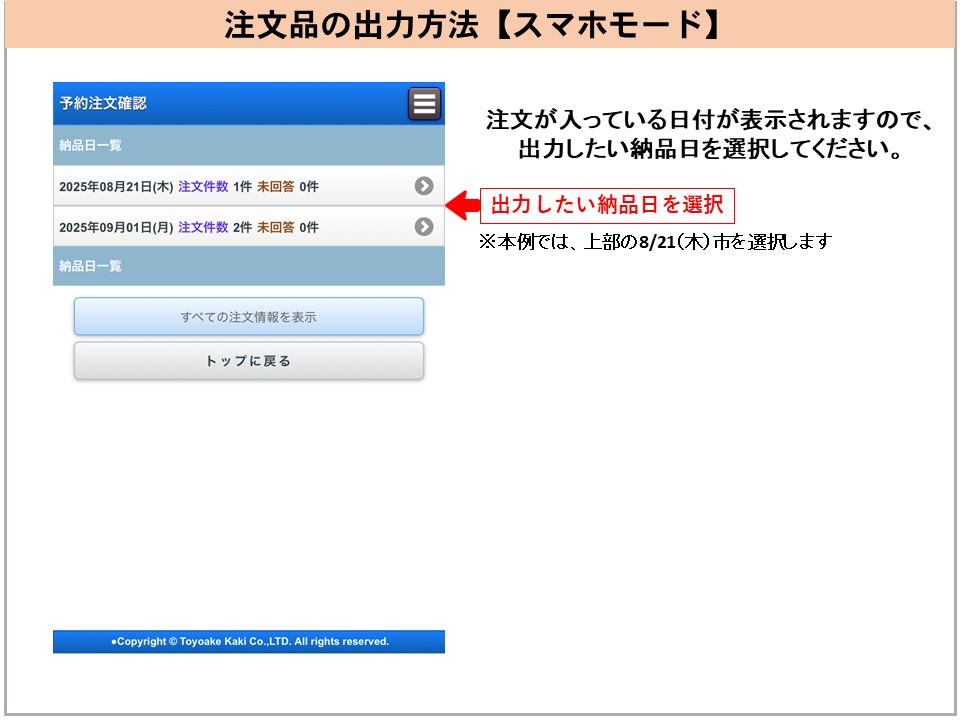Image resolution: width=960 pixels, height=720 pixels.
Task: Click 未回答 label in the 08月21日 row
Action: pos(275,187)
